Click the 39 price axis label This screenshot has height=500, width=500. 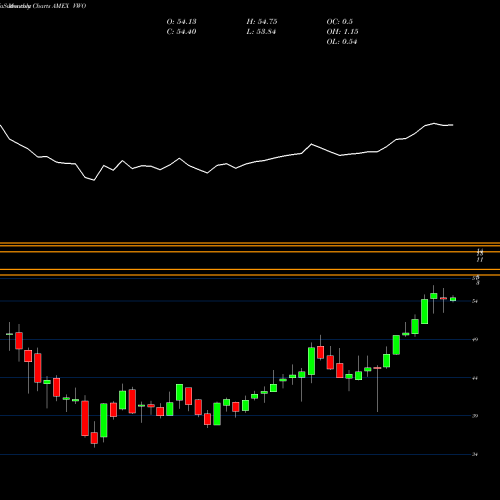[475, 416]
